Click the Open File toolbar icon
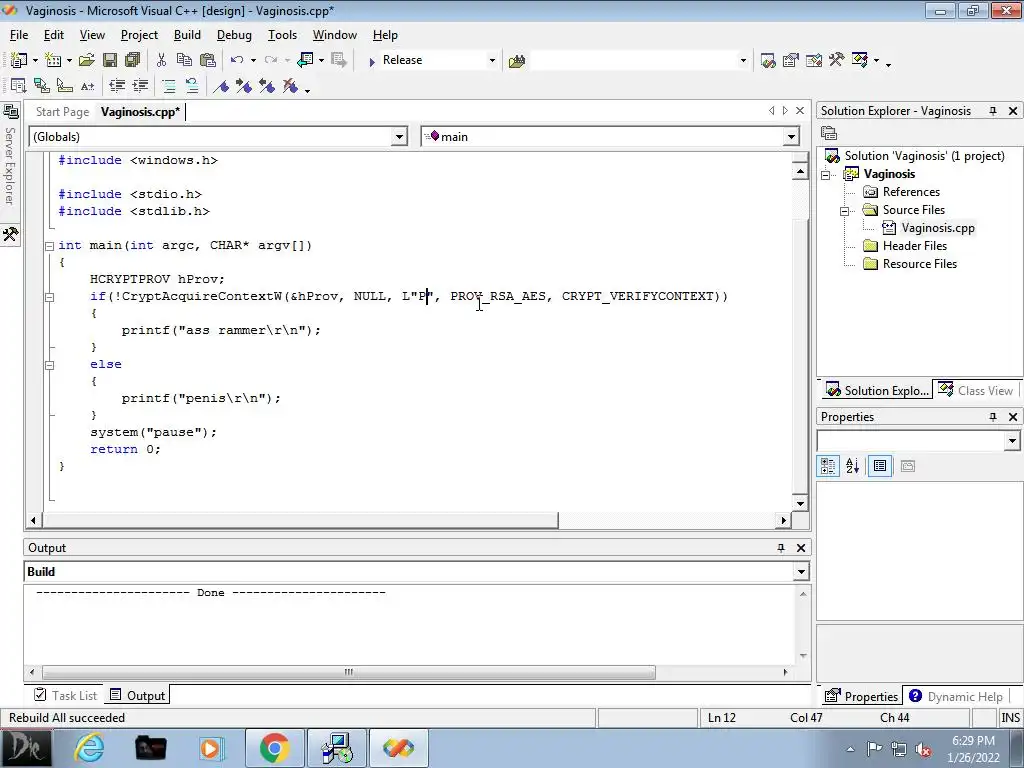Screen dimensions: 1024x768 pyautogui.click(x=86, y=60)
